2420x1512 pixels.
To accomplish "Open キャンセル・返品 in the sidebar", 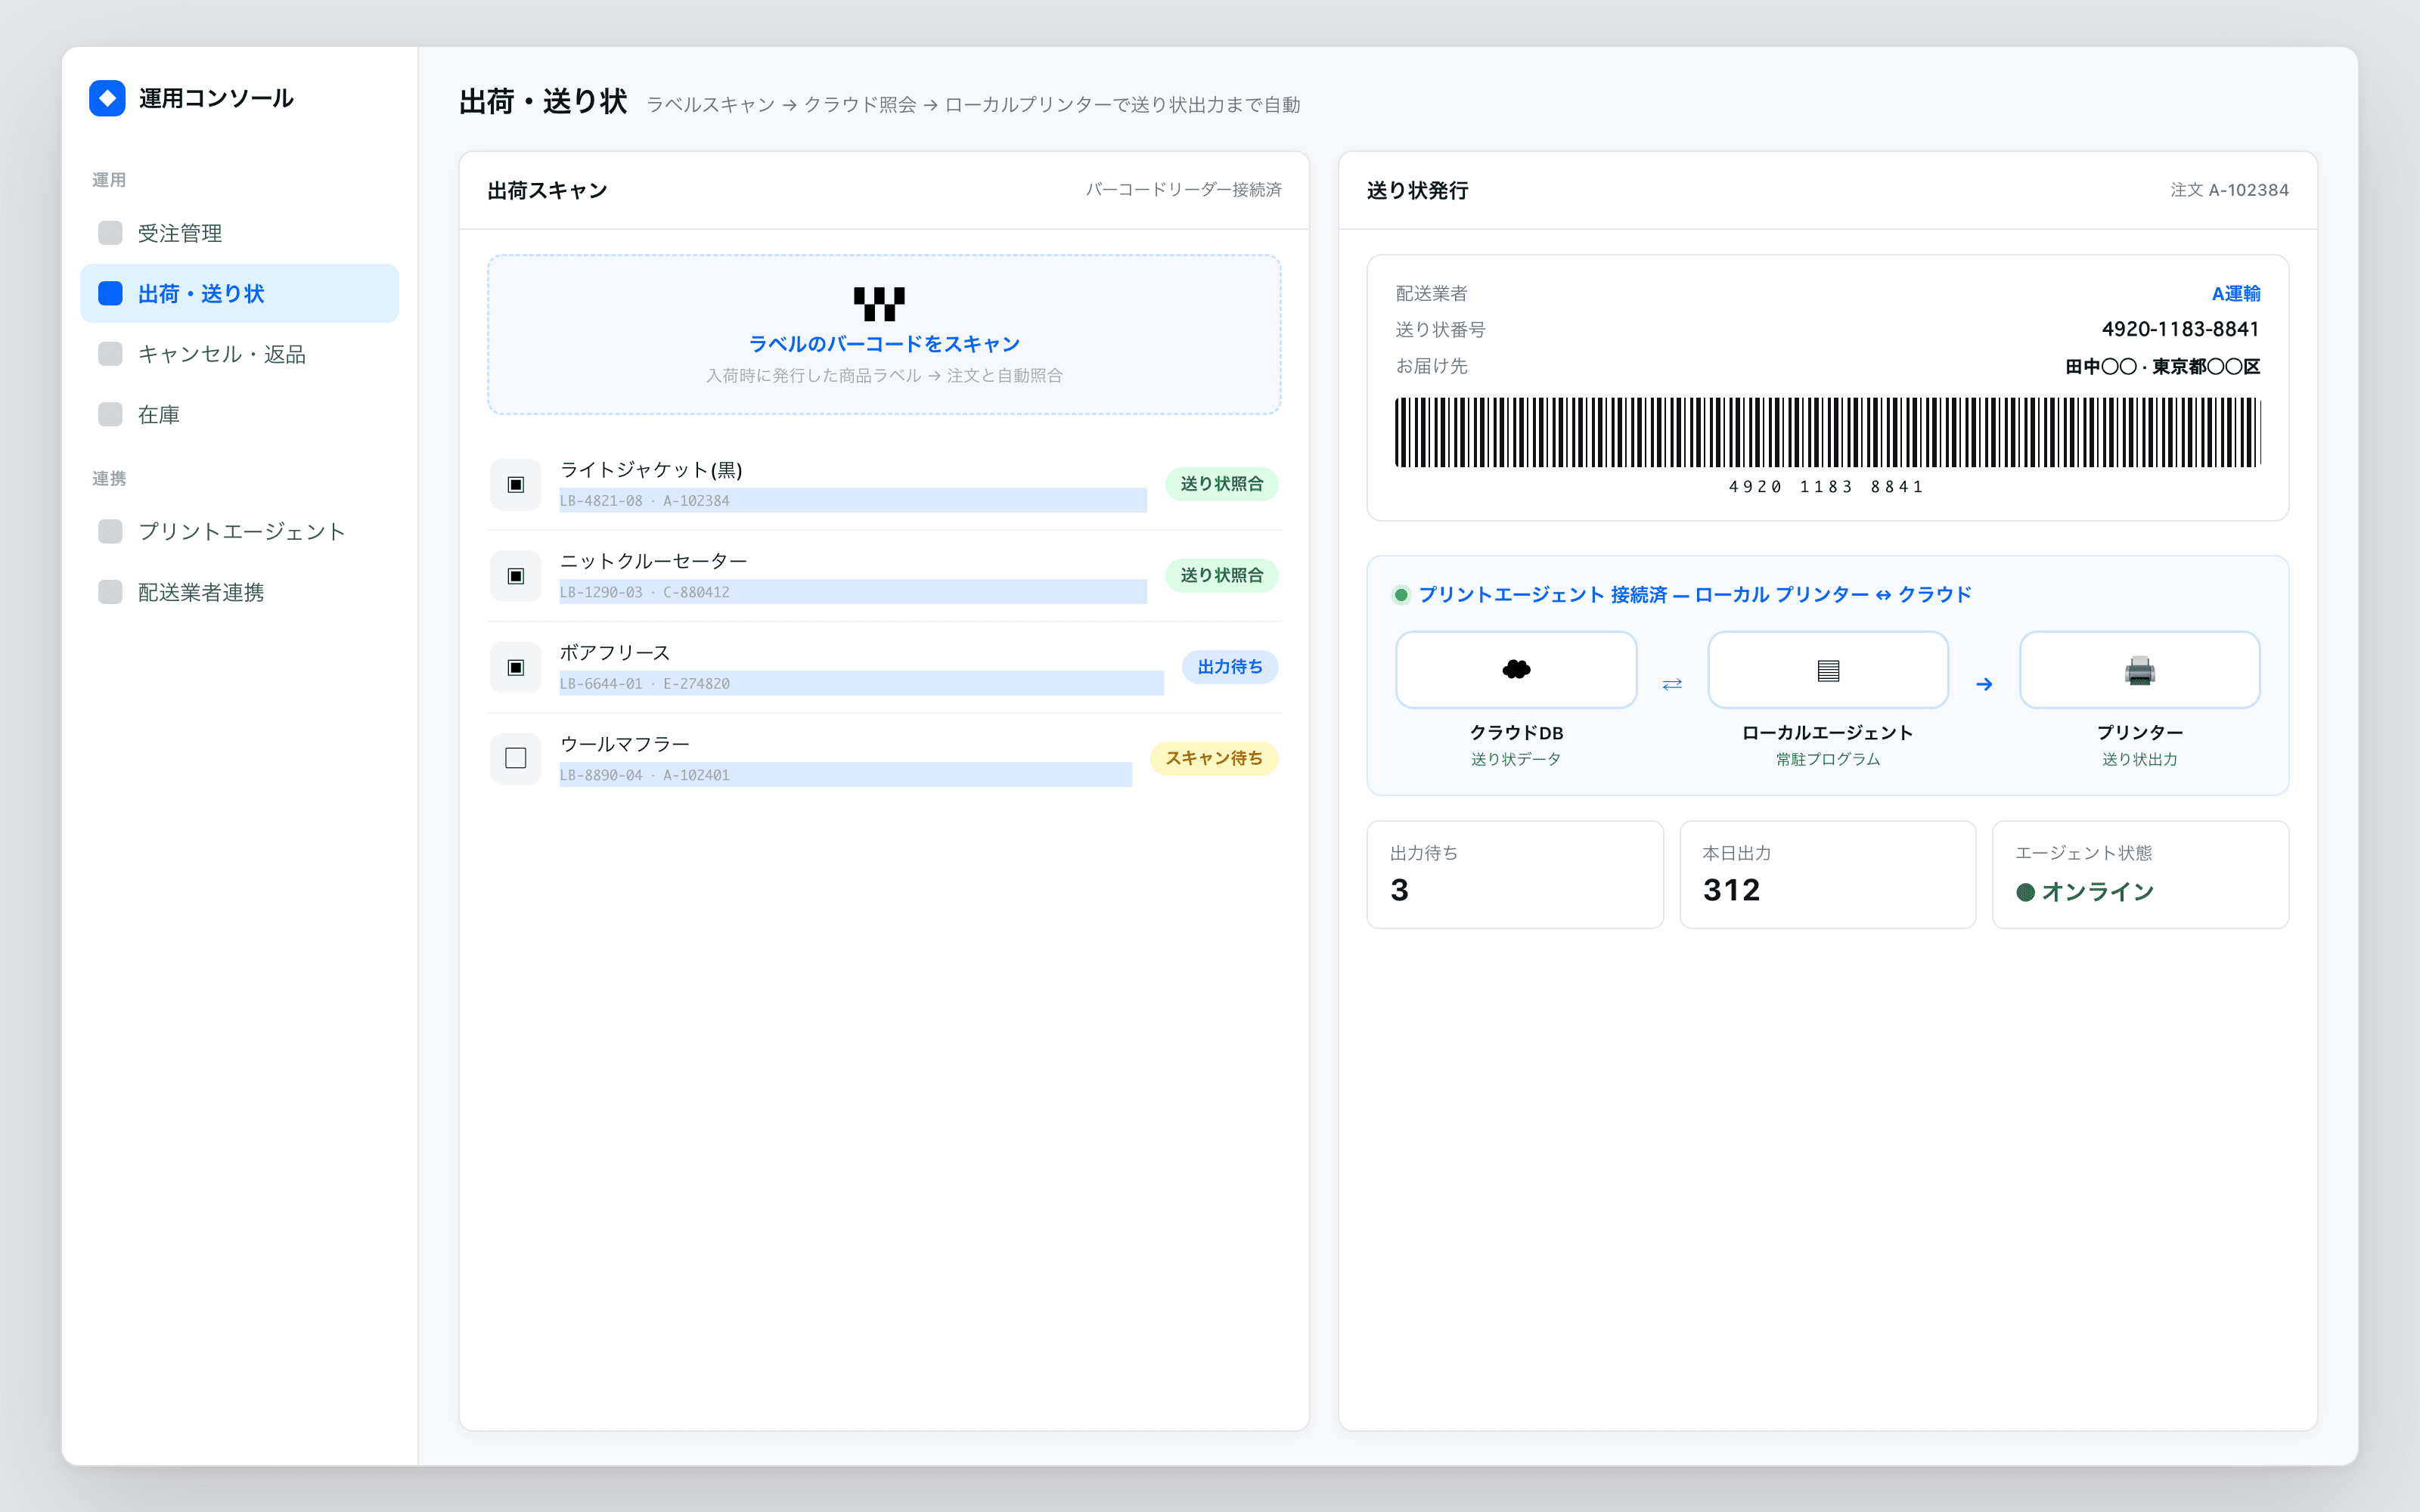I will (239, 354).
